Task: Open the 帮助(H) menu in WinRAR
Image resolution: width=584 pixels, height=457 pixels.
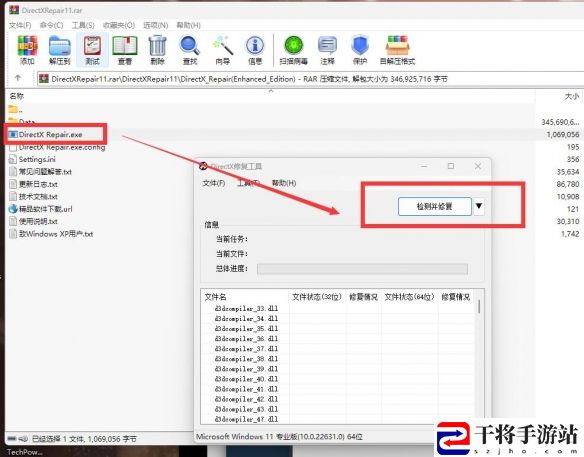Action: (x=188, y=25)
